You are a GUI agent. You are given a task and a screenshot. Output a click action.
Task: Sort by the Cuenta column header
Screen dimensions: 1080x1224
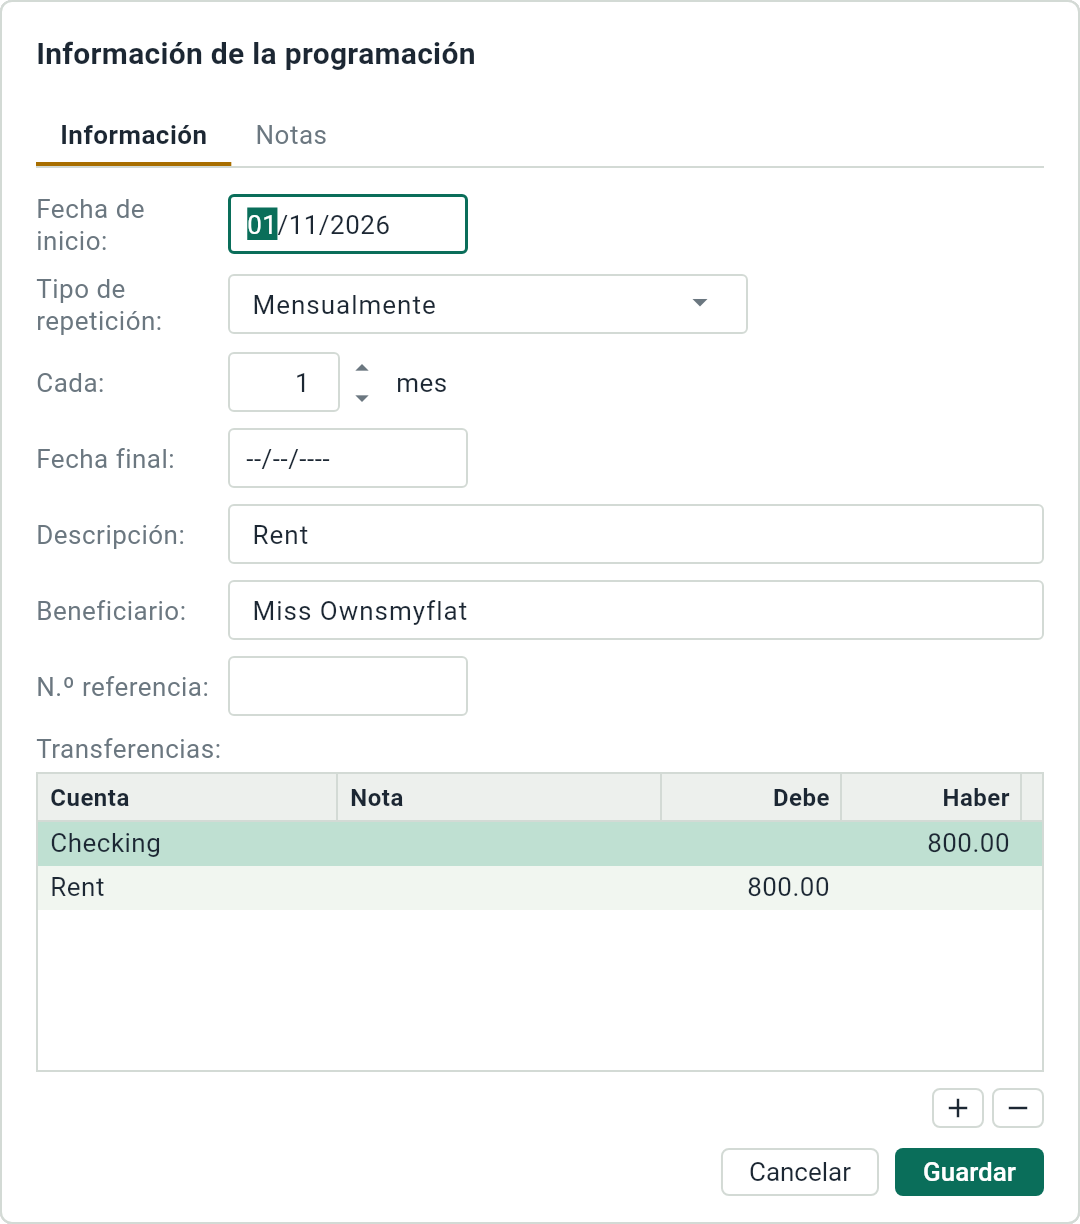[x=187, y=797]
